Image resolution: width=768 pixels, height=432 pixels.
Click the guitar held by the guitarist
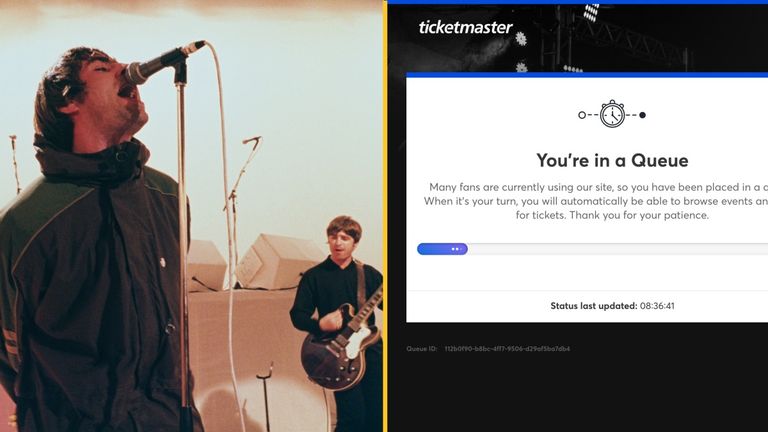[338, 339]
